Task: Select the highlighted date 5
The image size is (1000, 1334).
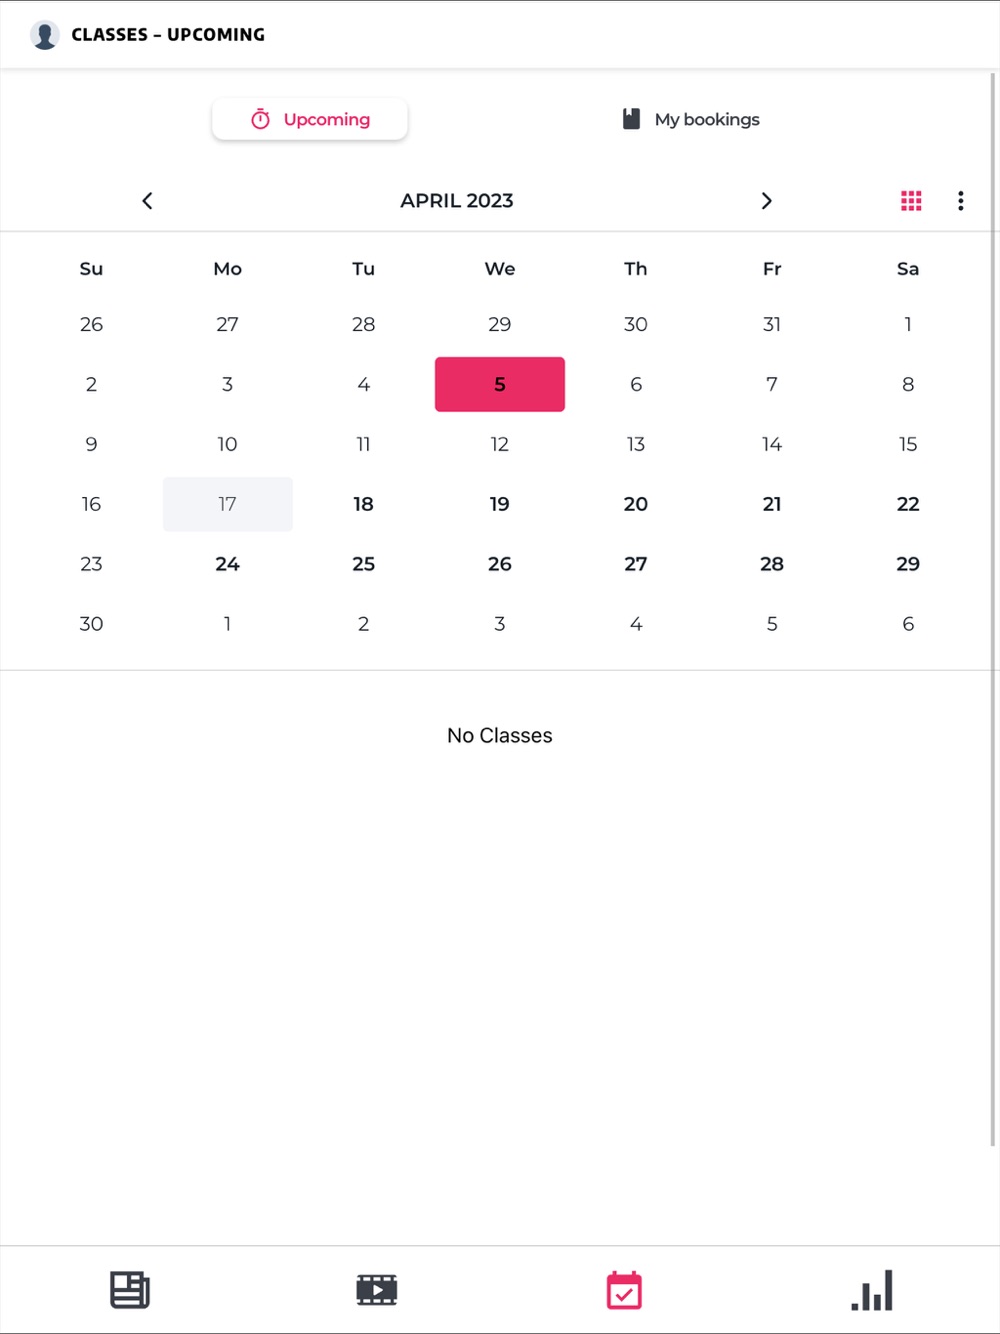Action: tap(500, 384)
